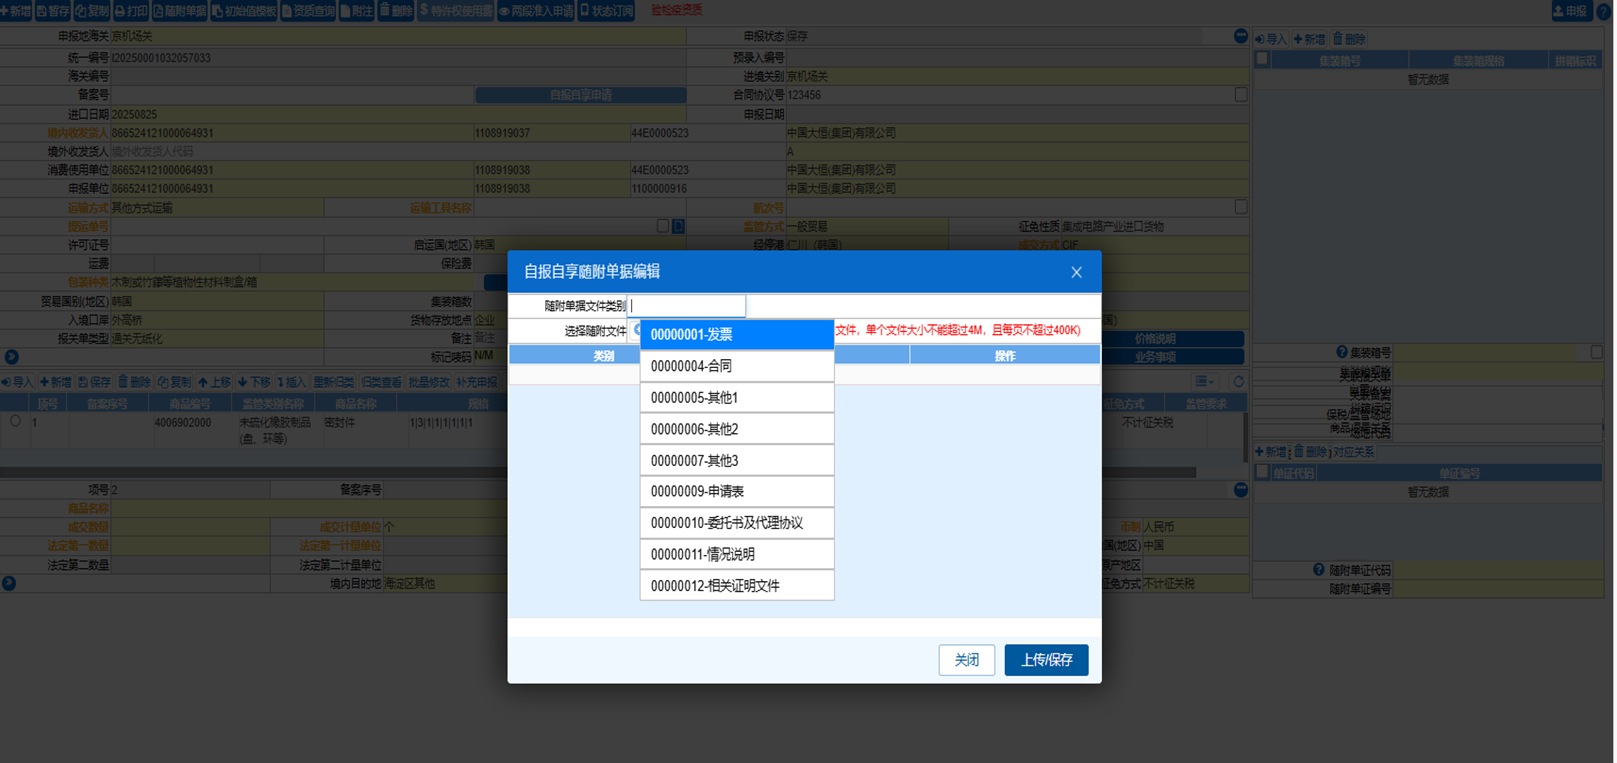1617x763 pixels.
Task: Choose 00000001-发票 from the dropdown list
Action: tap(736, 335)
